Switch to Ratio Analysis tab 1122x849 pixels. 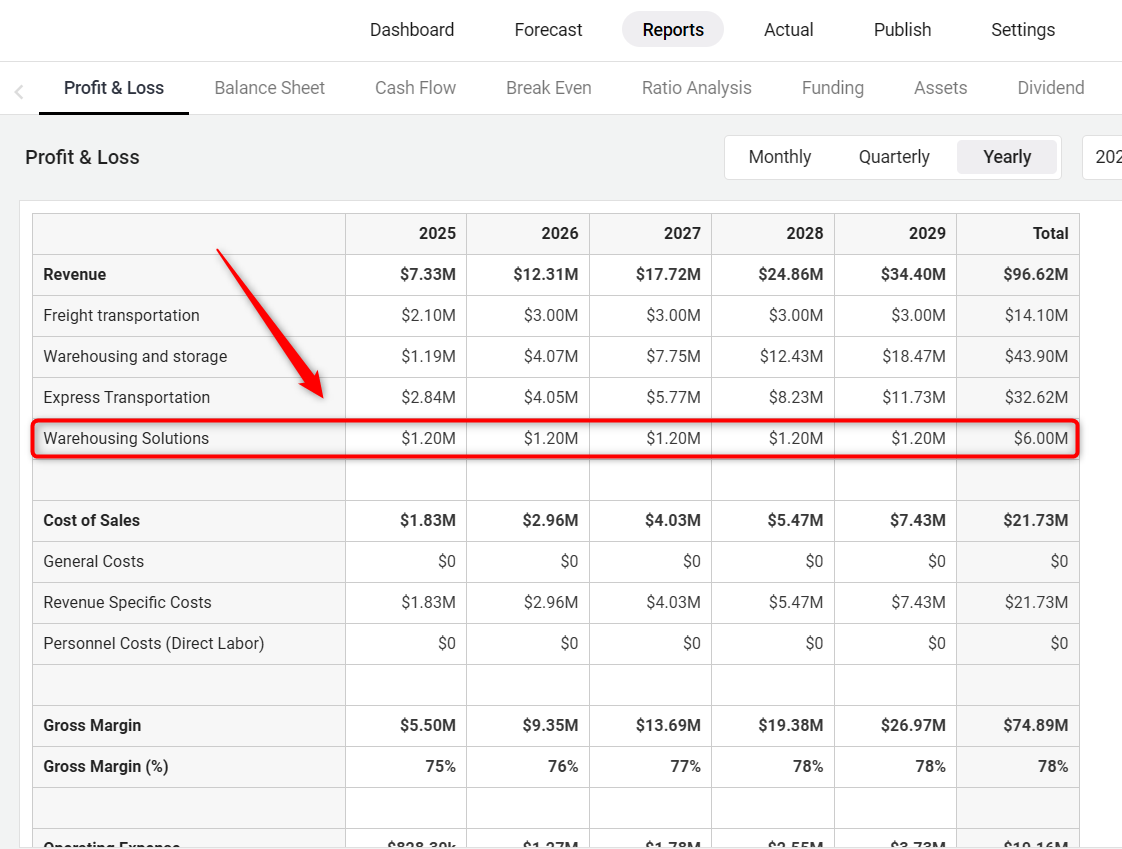point(696,88)
